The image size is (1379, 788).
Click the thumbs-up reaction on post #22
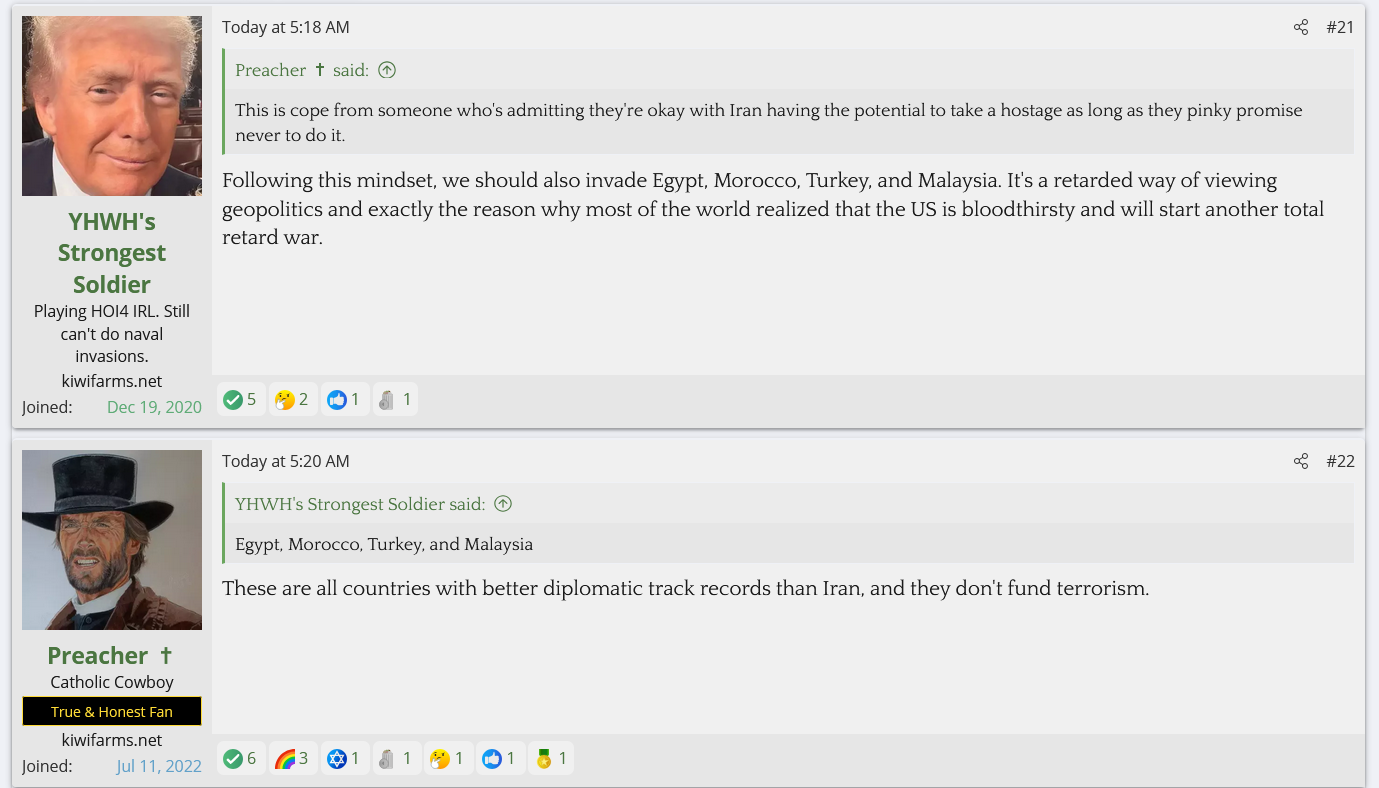click(500, 759)
